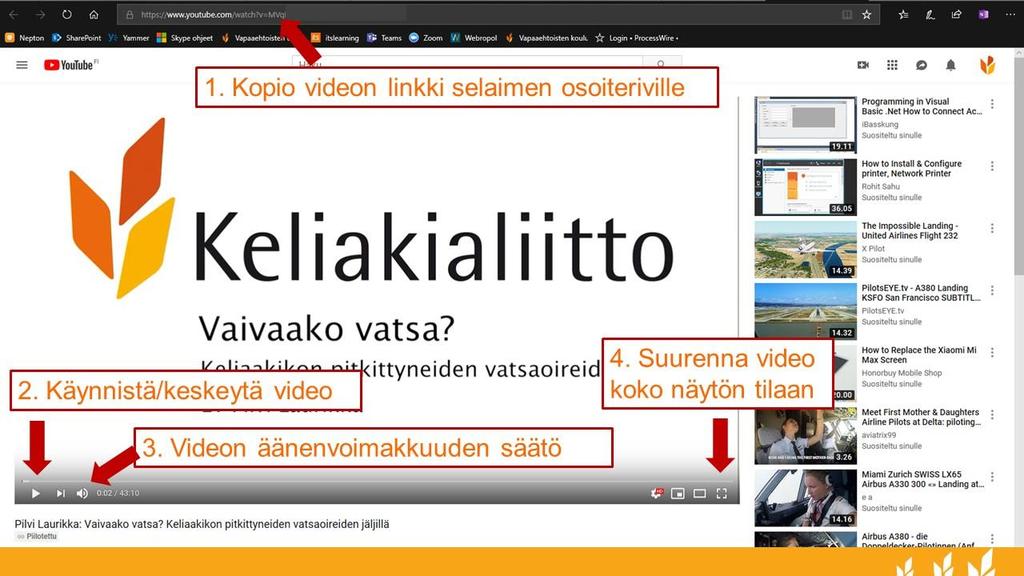This screenshot has height=576, width=1024.
Task: Open The Impossible Landing video thumbnail
Action: click(805, 249)
